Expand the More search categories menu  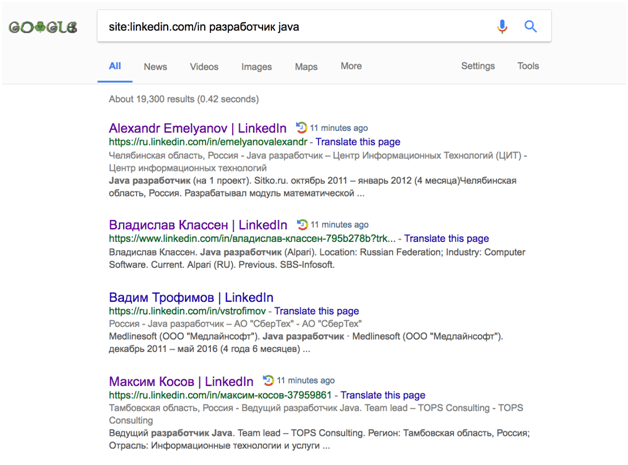tap(351, 66)
